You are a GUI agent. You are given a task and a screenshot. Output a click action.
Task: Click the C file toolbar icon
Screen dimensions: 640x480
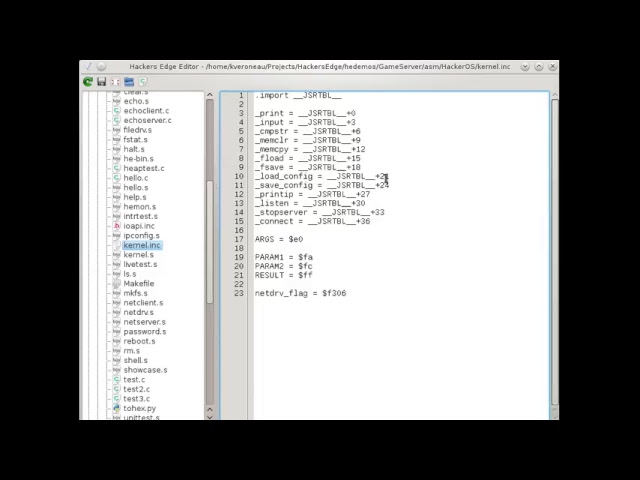[x=142, y=82]
